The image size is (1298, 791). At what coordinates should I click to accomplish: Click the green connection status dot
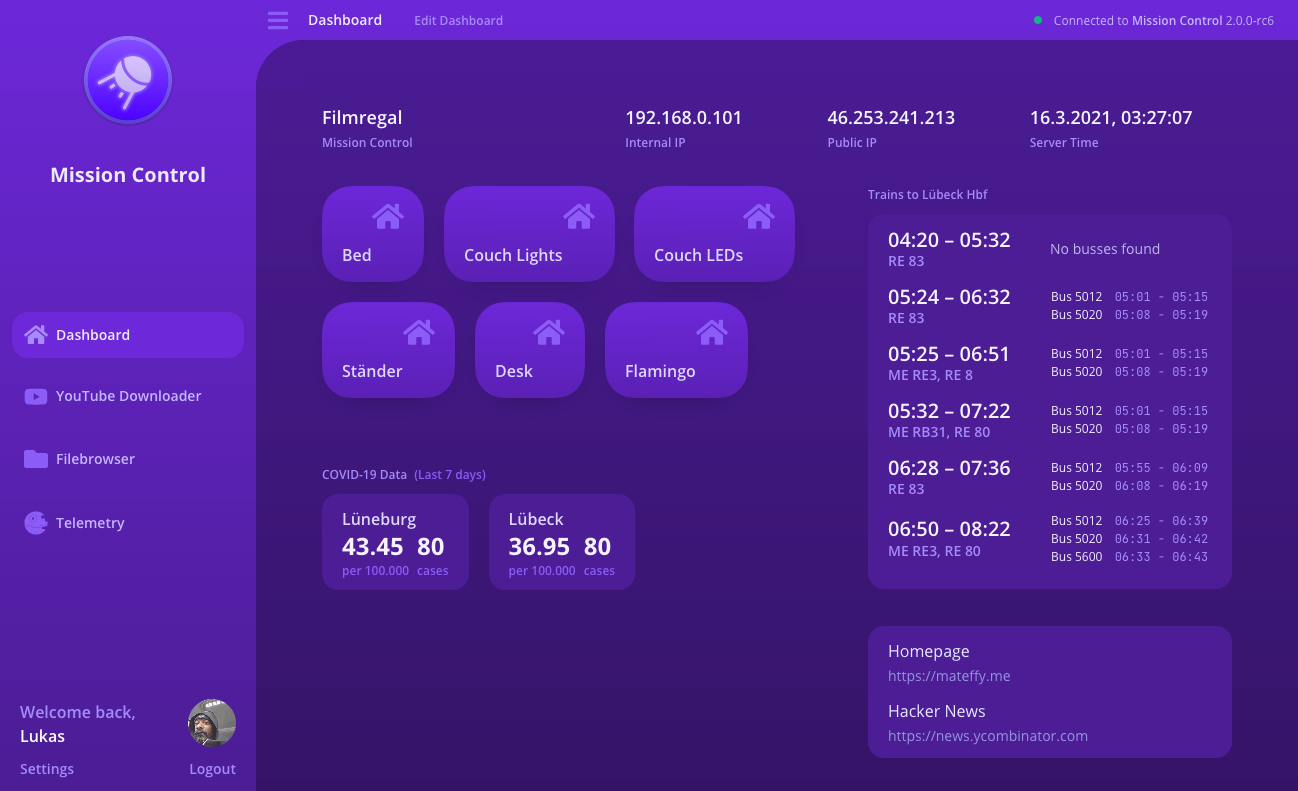[1038, 20]
